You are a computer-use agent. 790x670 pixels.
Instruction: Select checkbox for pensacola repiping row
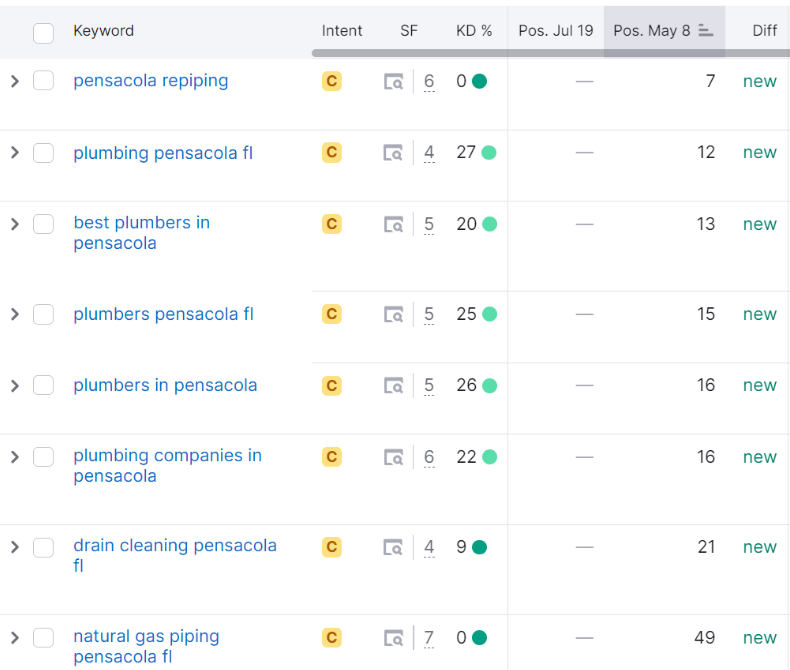(x=43, y=81)
